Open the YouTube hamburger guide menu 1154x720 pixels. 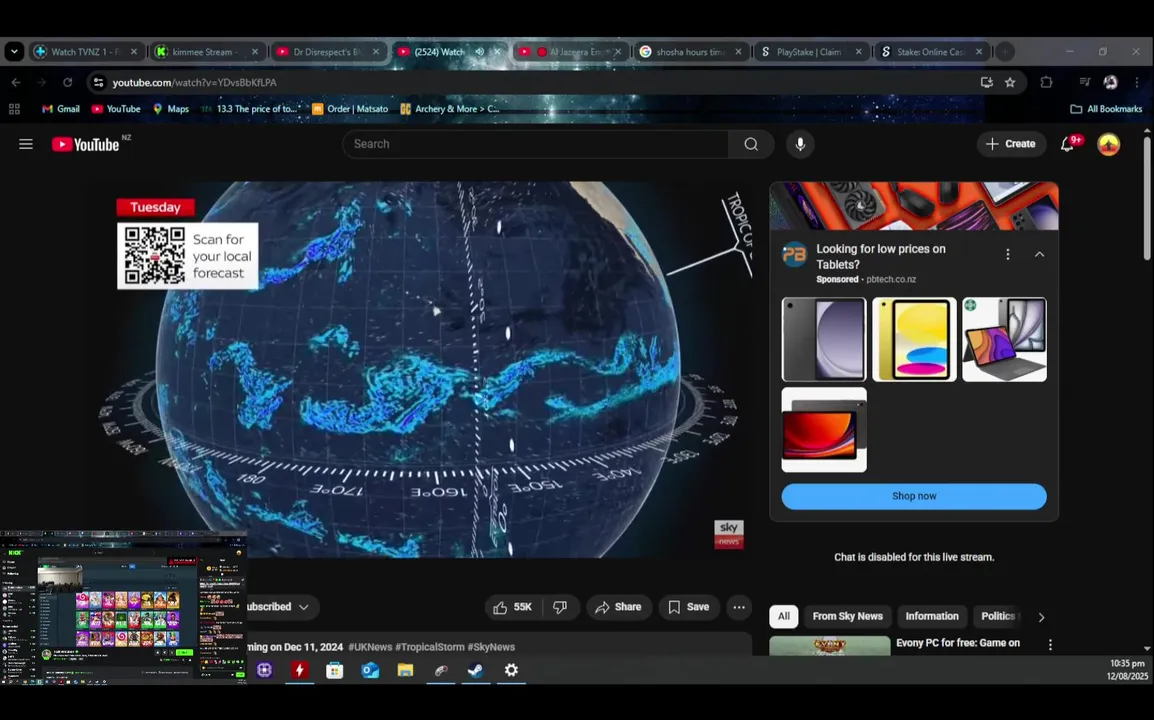click(x=26, y=144)
